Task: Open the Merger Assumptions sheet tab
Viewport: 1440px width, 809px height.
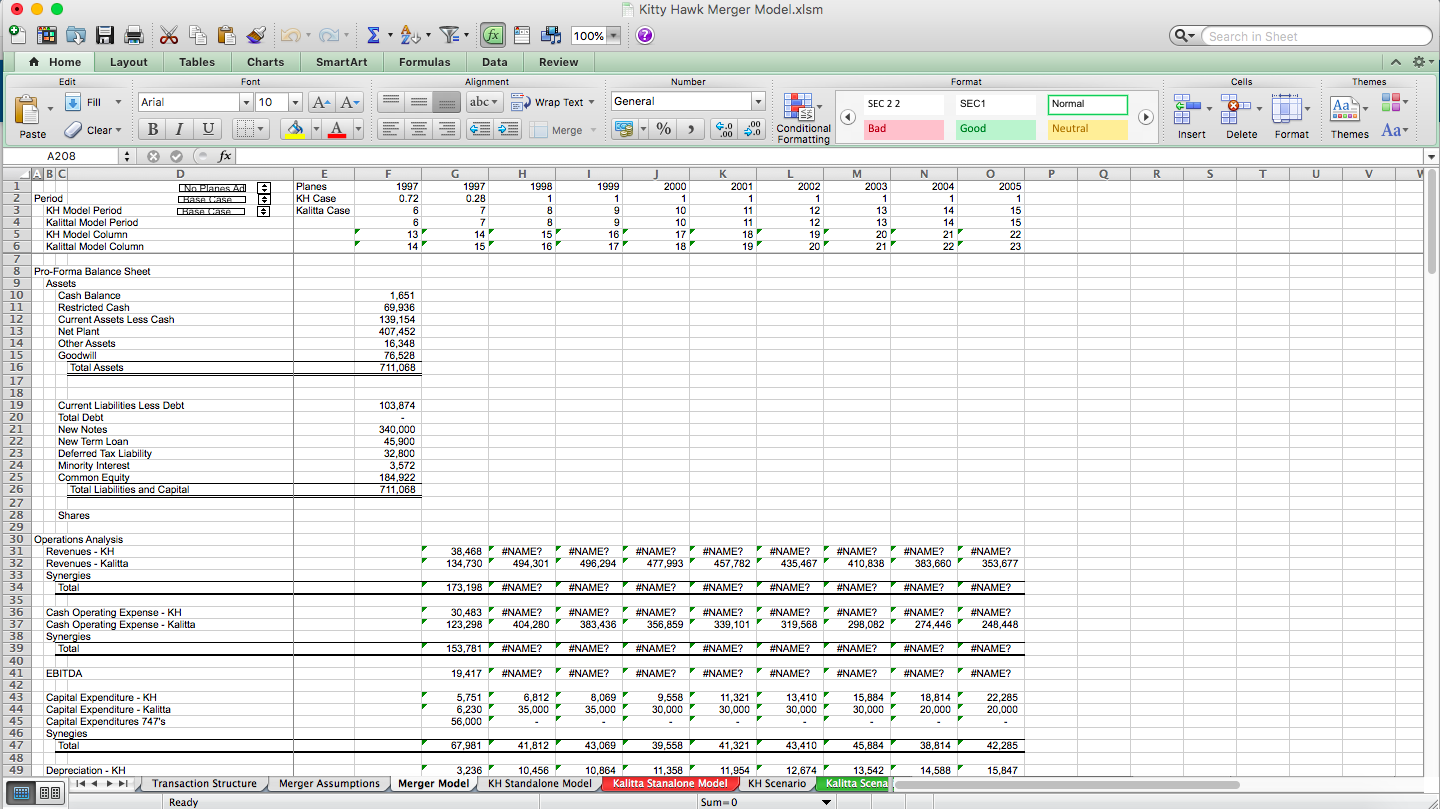Action: tap(329, 784)
